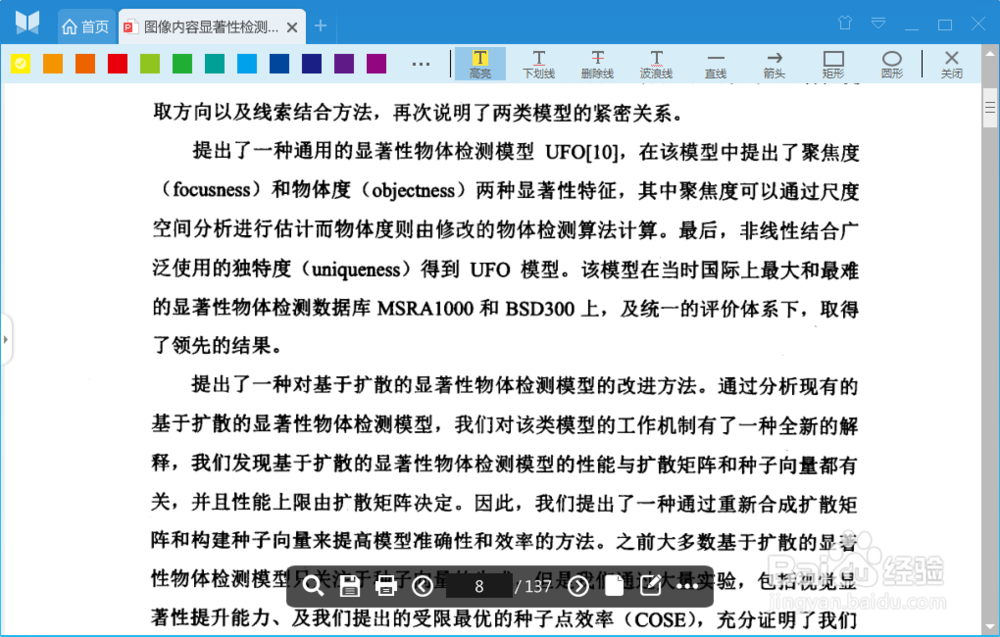Select the yellow highlight color swatch
The width and height of the screenshot is (1000, 637).
tap(20, 64)
